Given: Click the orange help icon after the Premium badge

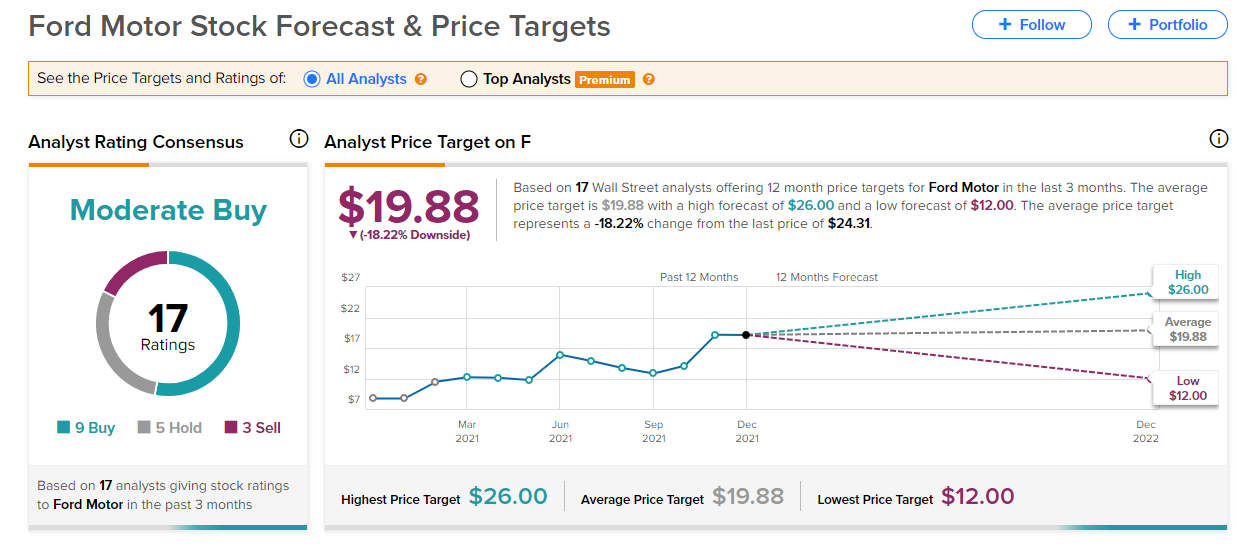Looking at the screenshot, I should click(x=649, y=79).
